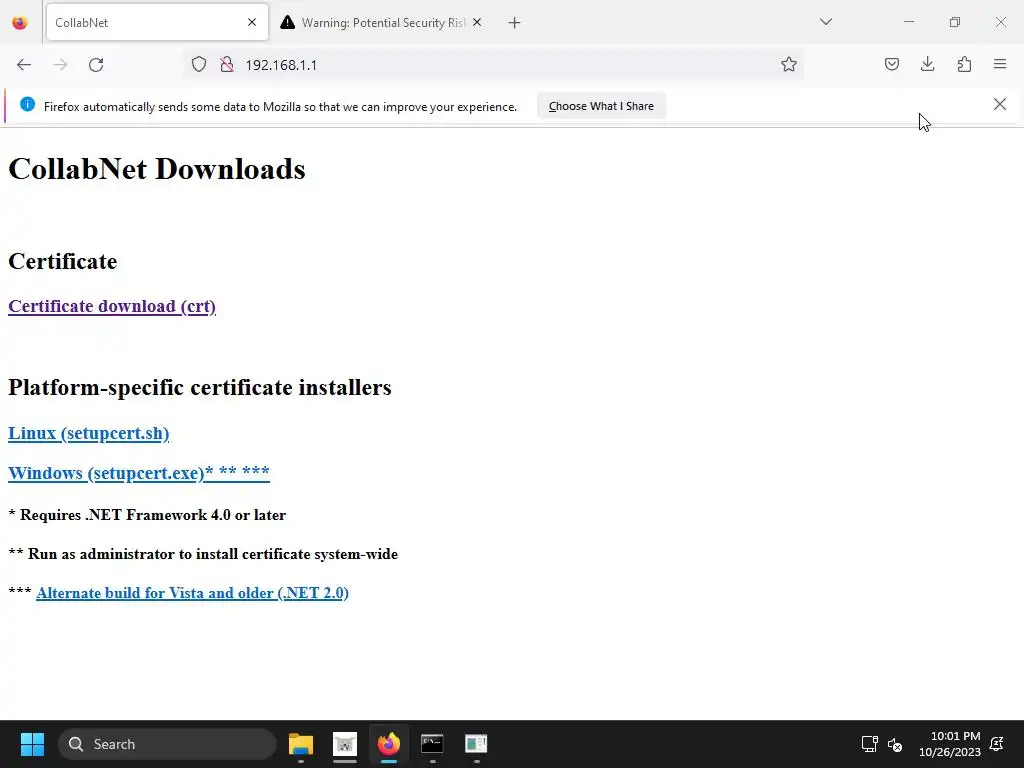Minimize the Firefox window
The image size is (1024, 768).
[908, 22]
